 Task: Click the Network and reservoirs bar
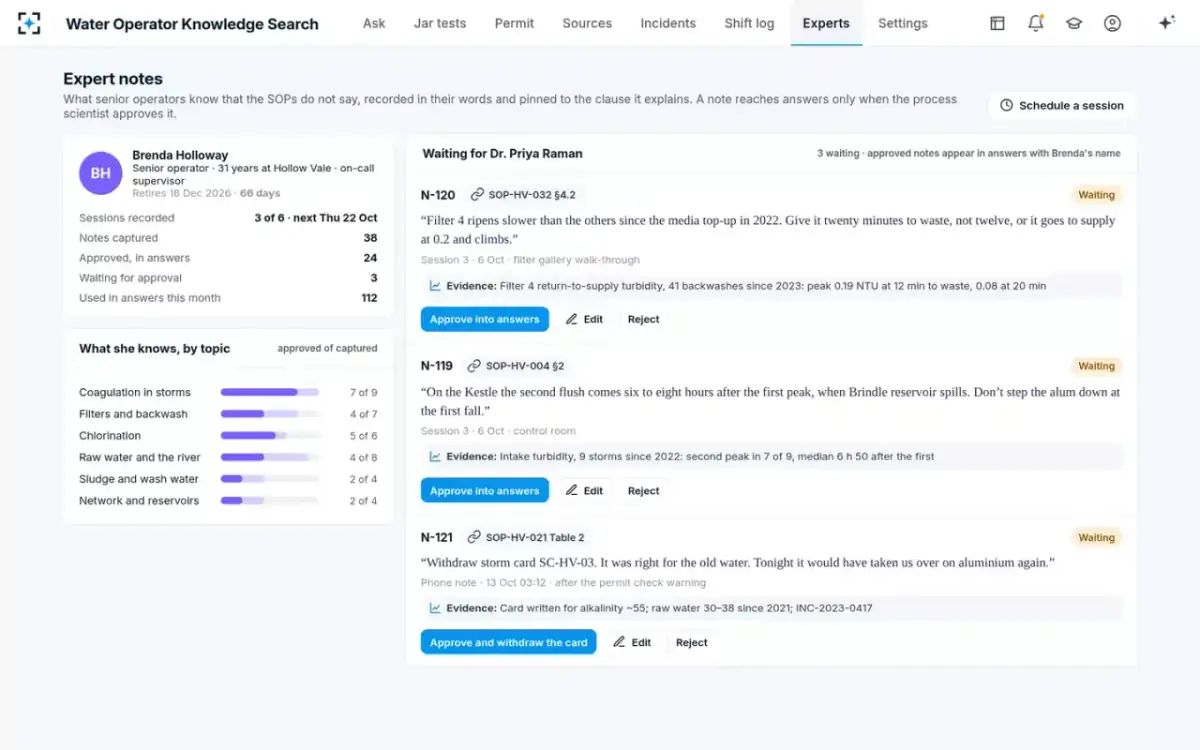point(270,501)
